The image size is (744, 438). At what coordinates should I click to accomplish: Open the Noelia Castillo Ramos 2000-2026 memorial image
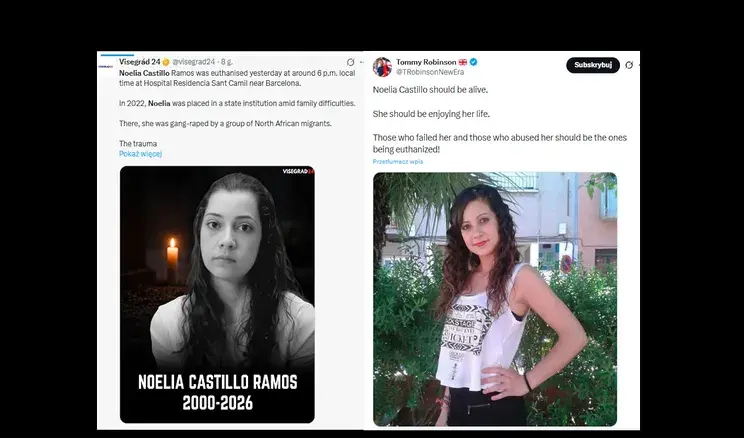coord(217,294)
